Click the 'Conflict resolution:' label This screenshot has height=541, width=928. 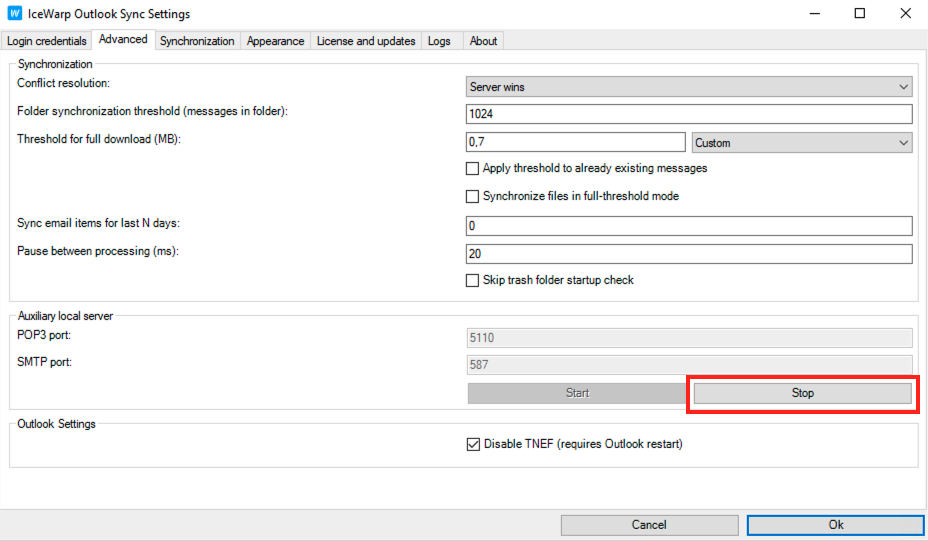(x=63, y=83)
